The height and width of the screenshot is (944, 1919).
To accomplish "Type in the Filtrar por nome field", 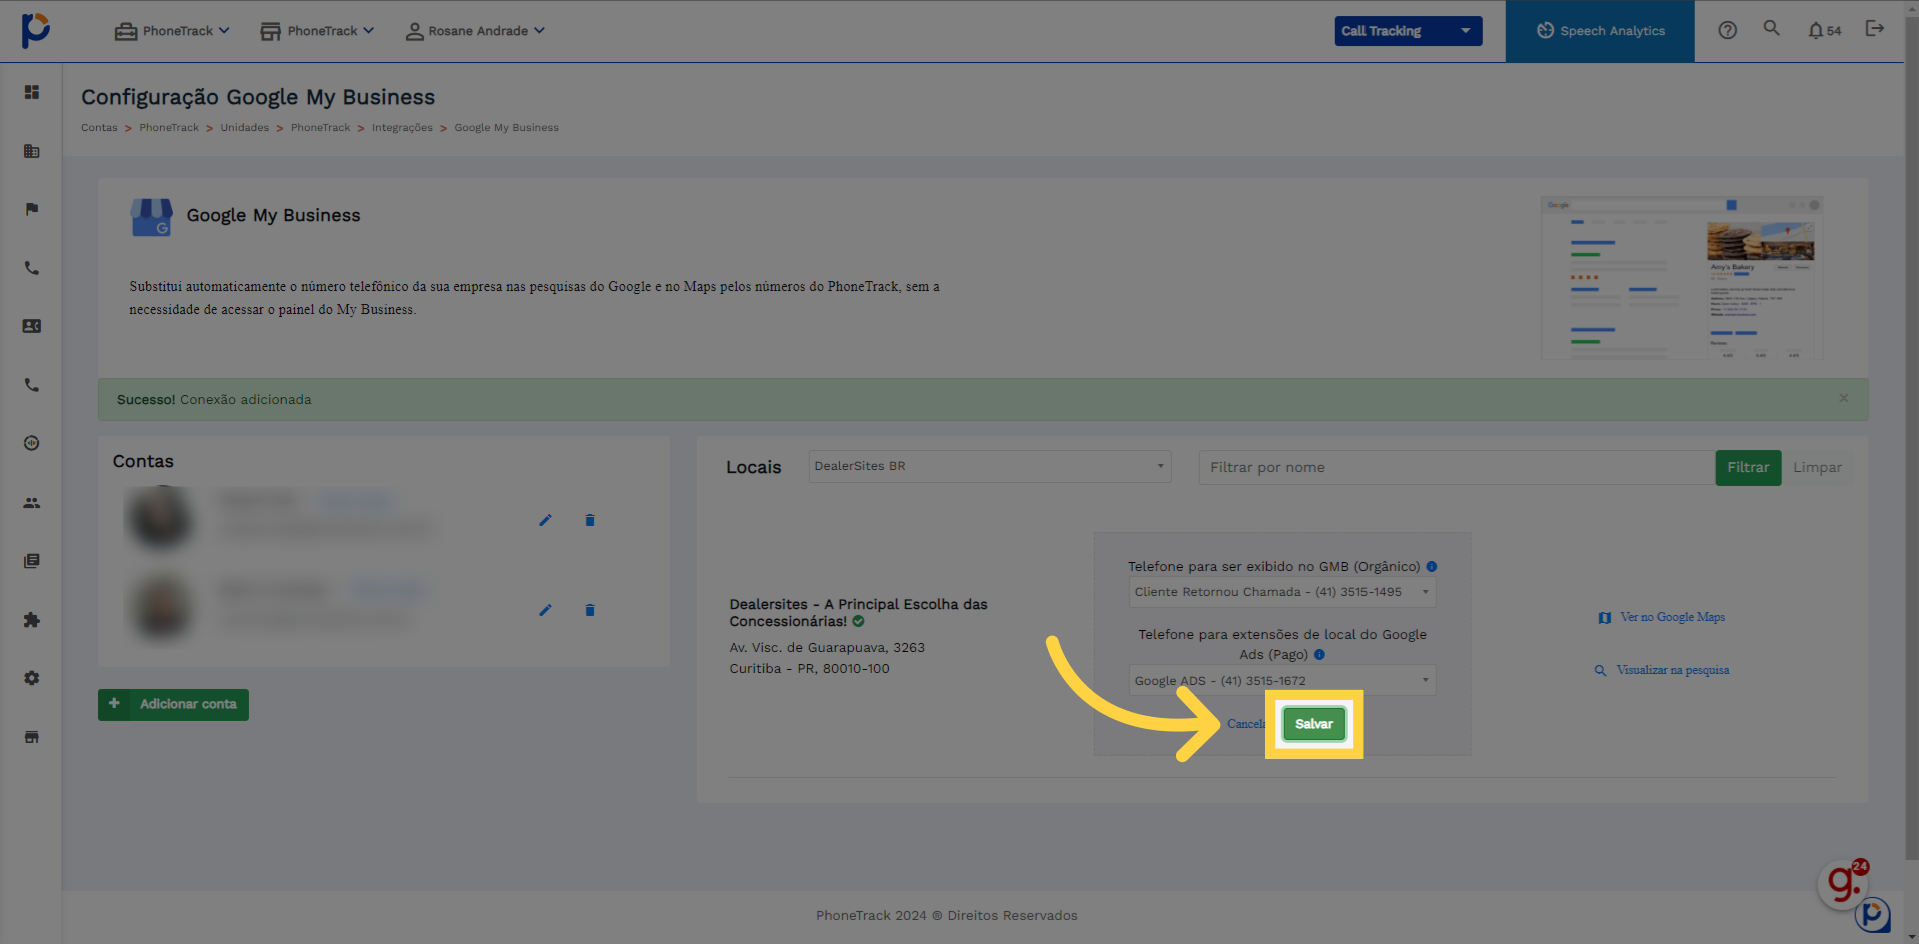I will pos(1455,467).
